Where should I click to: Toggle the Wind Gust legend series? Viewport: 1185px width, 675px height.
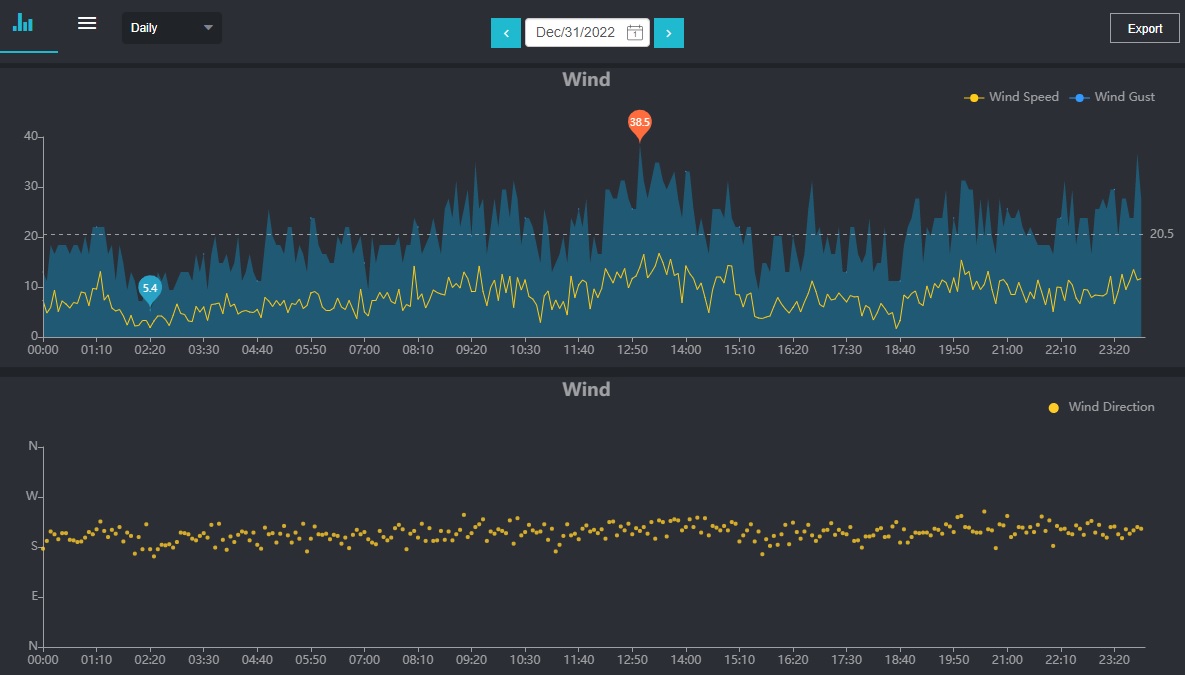1124,97
